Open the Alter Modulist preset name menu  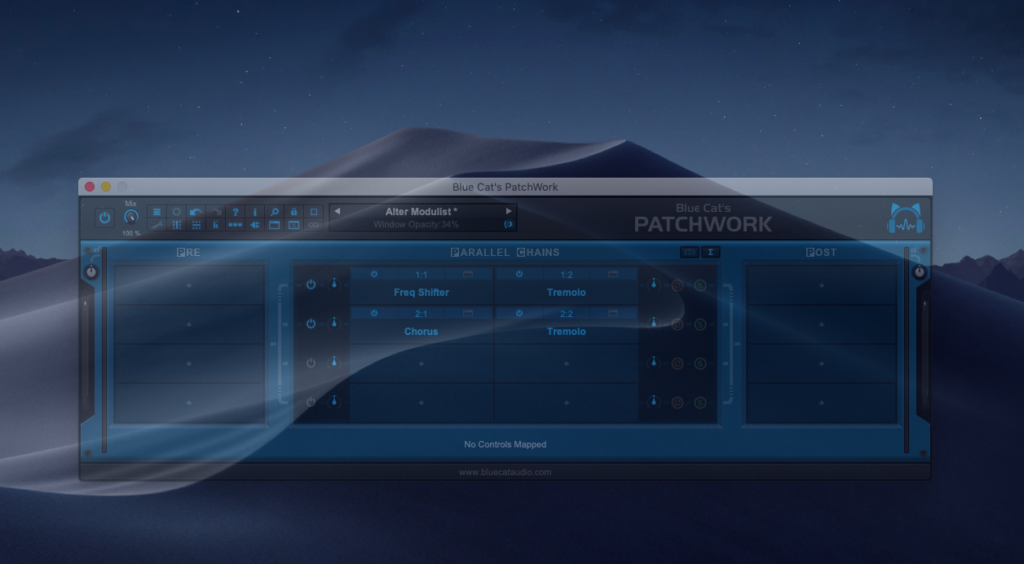(421, 212)
